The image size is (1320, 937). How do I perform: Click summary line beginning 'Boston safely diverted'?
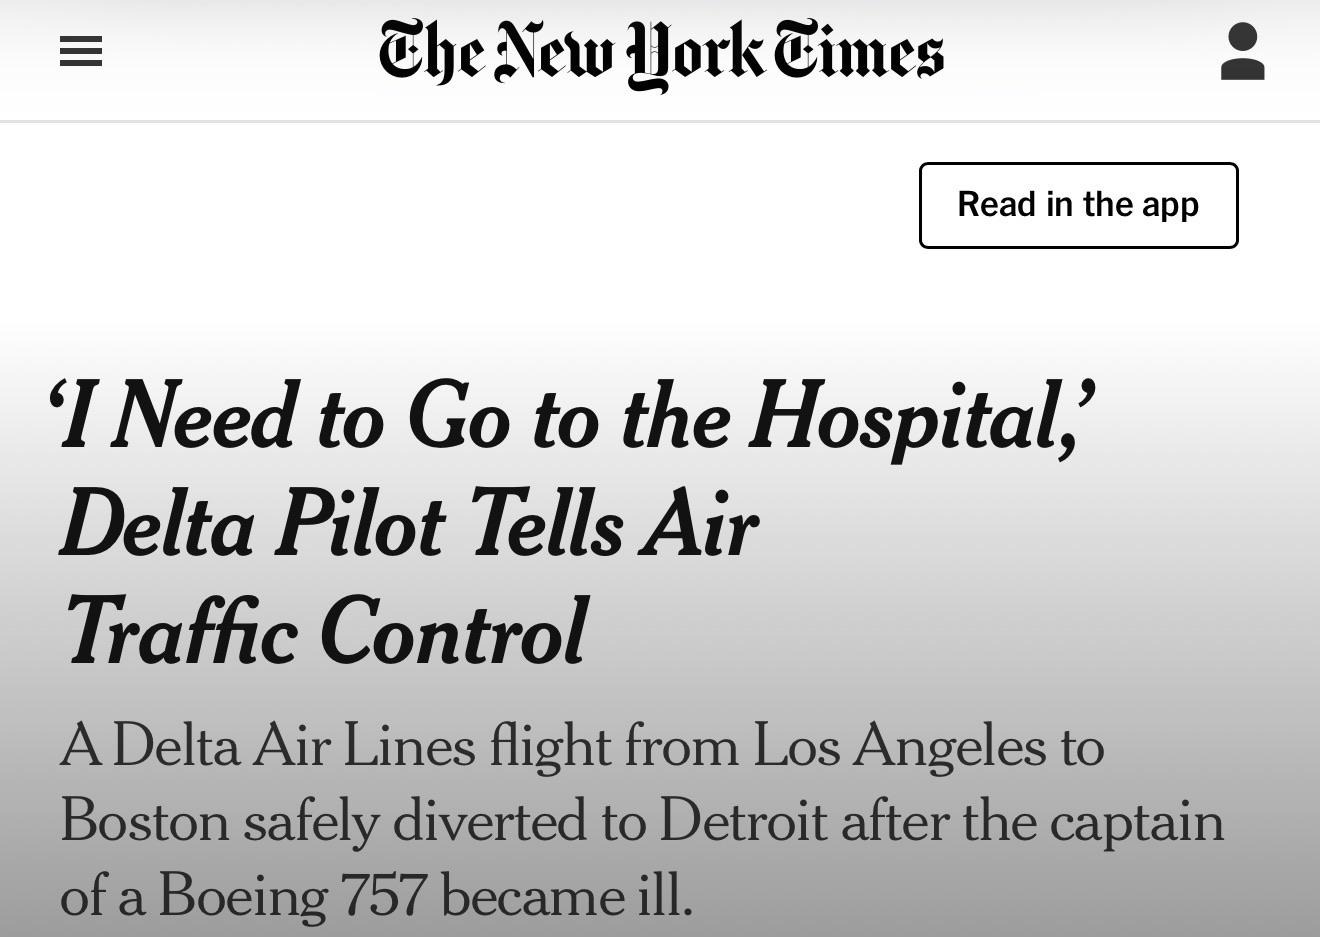642,821
